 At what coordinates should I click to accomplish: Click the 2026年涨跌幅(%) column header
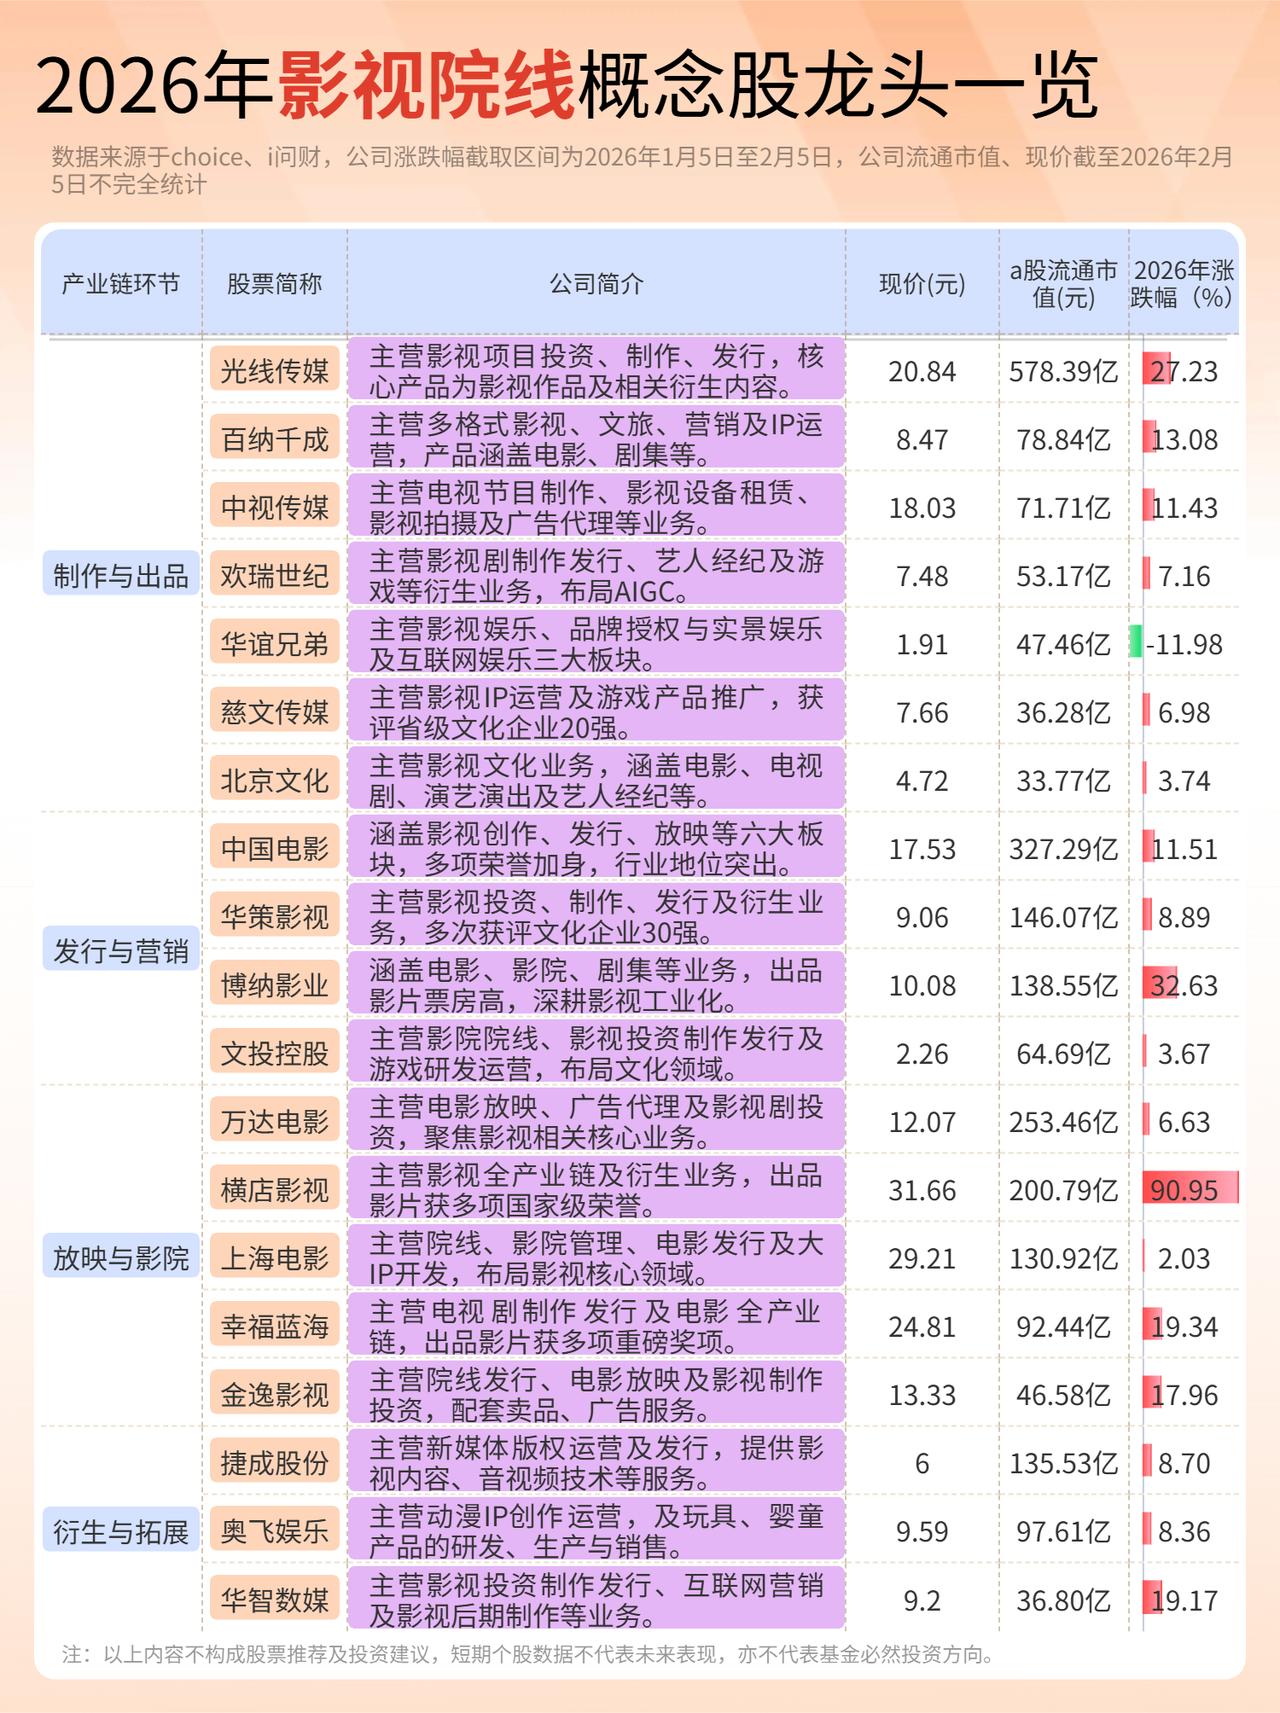(x=1184, y=284)
